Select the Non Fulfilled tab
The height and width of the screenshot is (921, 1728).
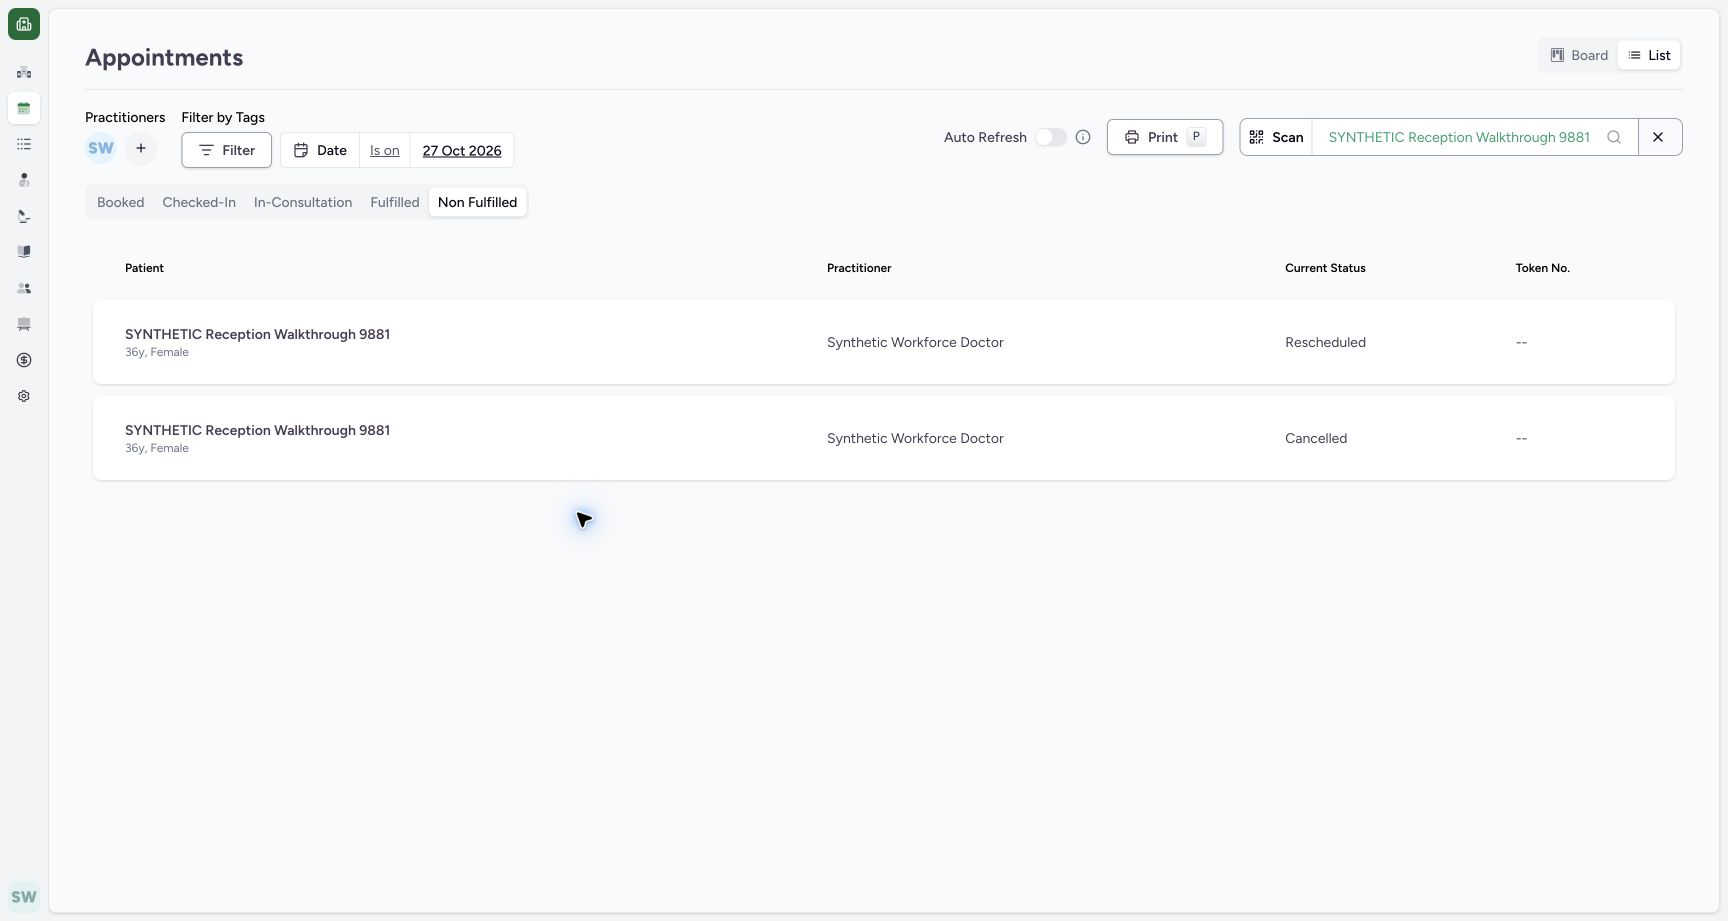[x=478, y=202]
